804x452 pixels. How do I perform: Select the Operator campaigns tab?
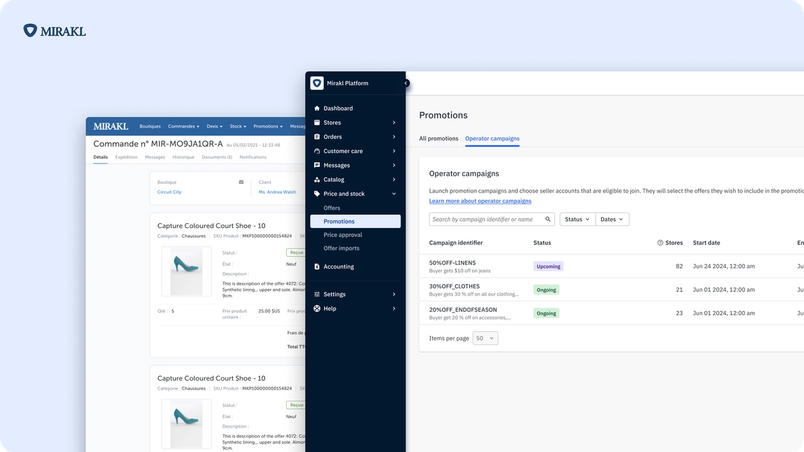coord(492,138)
